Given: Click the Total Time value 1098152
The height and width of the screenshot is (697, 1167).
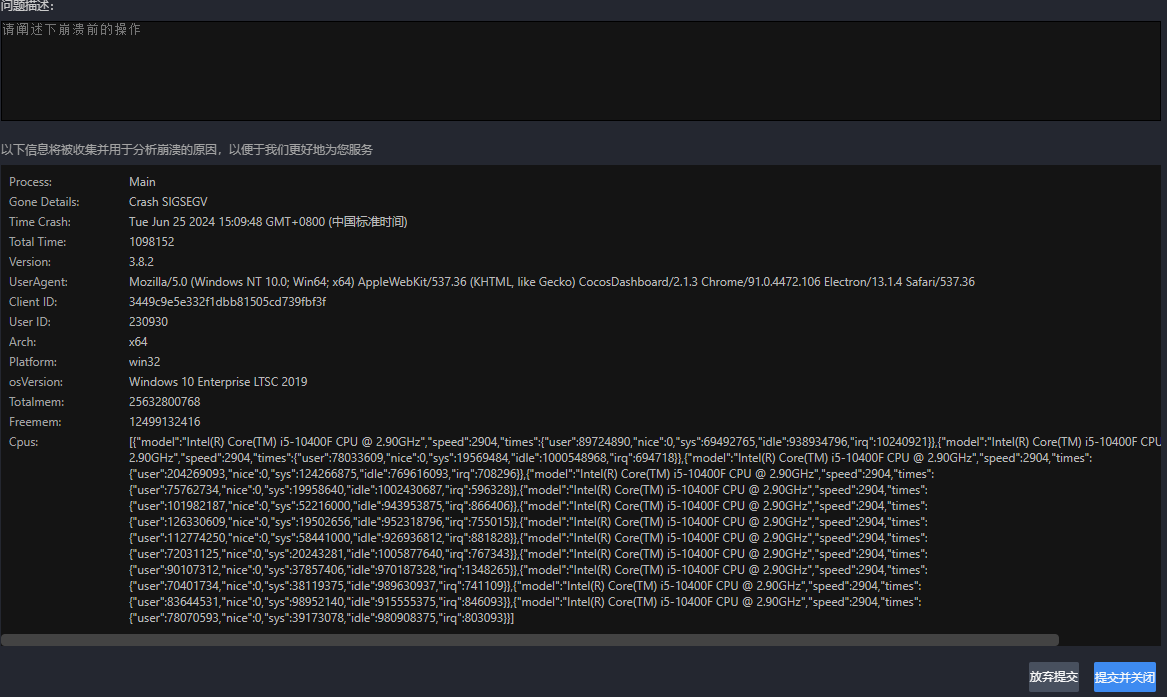Looking at the screenshot, I should [x=151, y=242].
